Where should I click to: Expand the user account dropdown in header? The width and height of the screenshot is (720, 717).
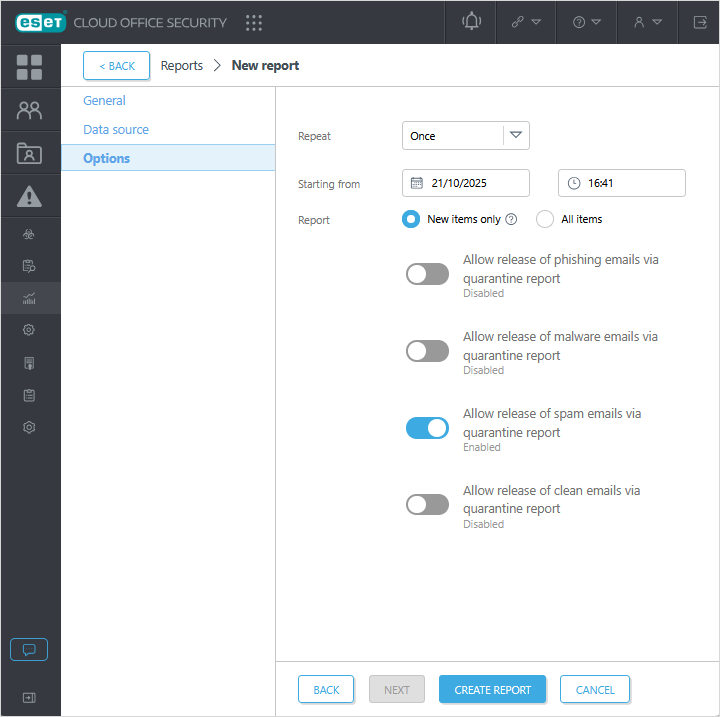tap(647, 22)
